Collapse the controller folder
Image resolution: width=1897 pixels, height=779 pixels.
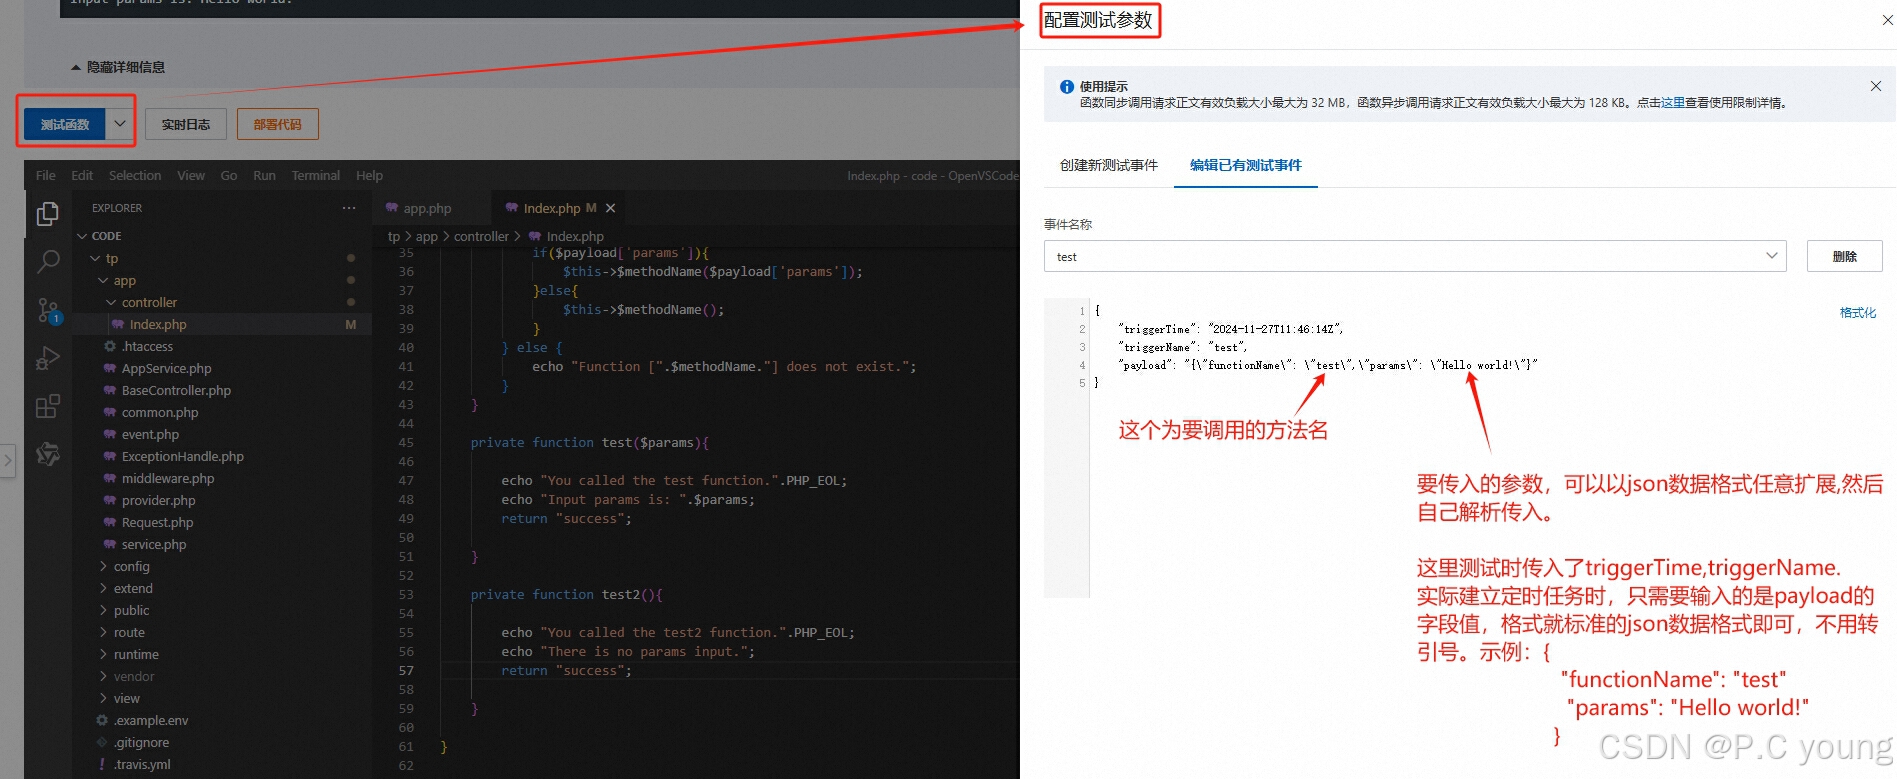pyautogui.click(x=142, y=302)
